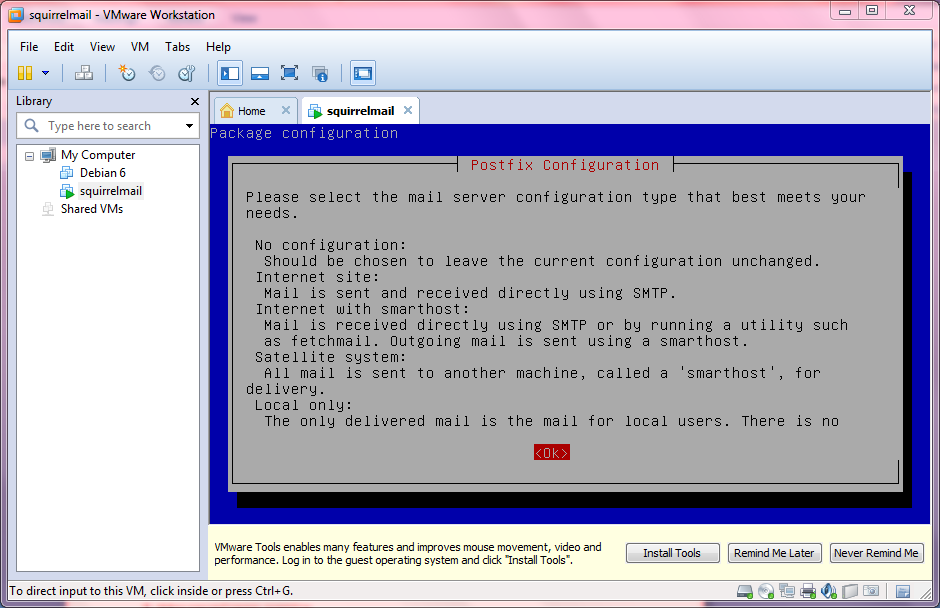Switch to the squirrelmail tab
This screenshot has width=940, height=608.
pyautogui.click(x=360, y=111)
